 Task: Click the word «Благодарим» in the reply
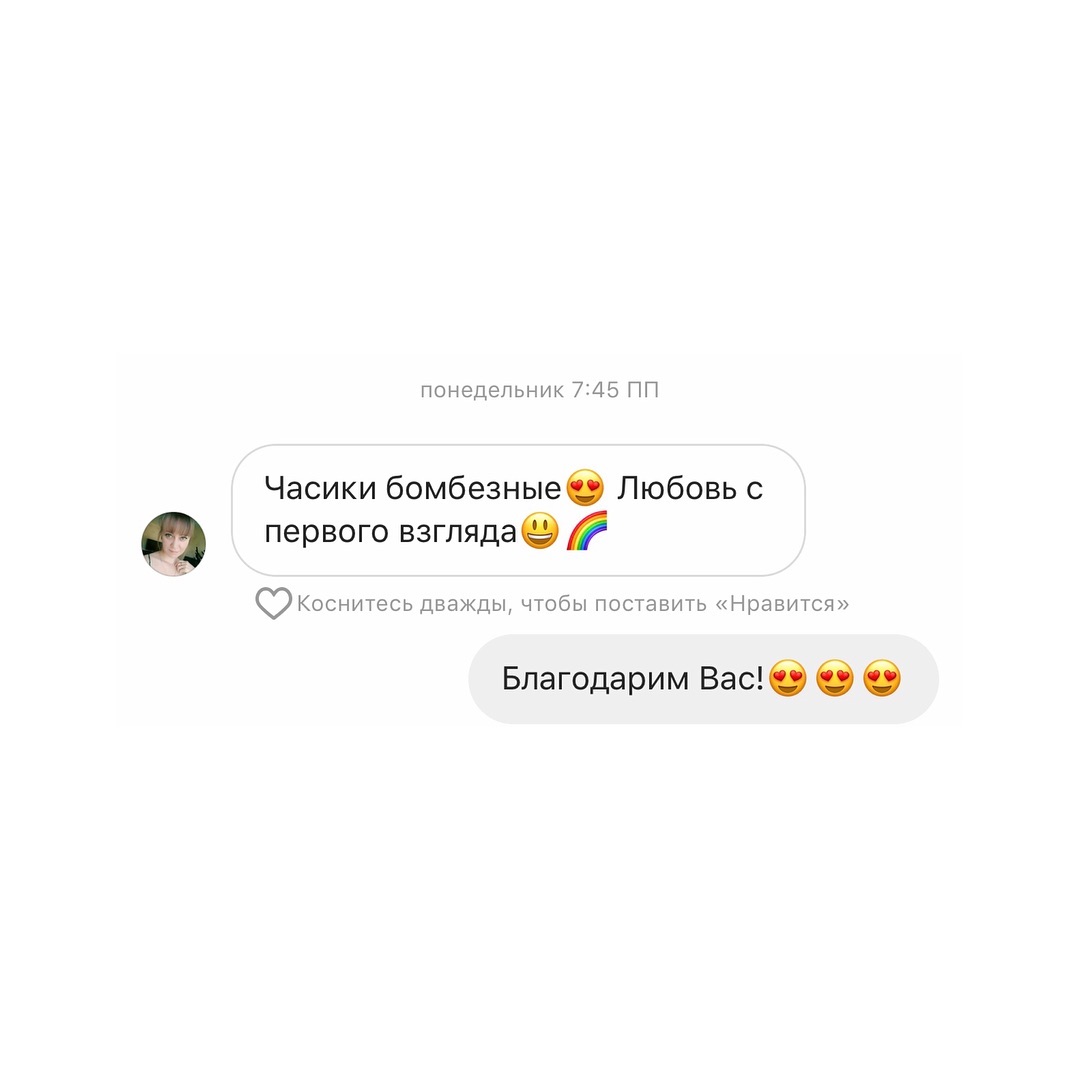tap(595, 679)
